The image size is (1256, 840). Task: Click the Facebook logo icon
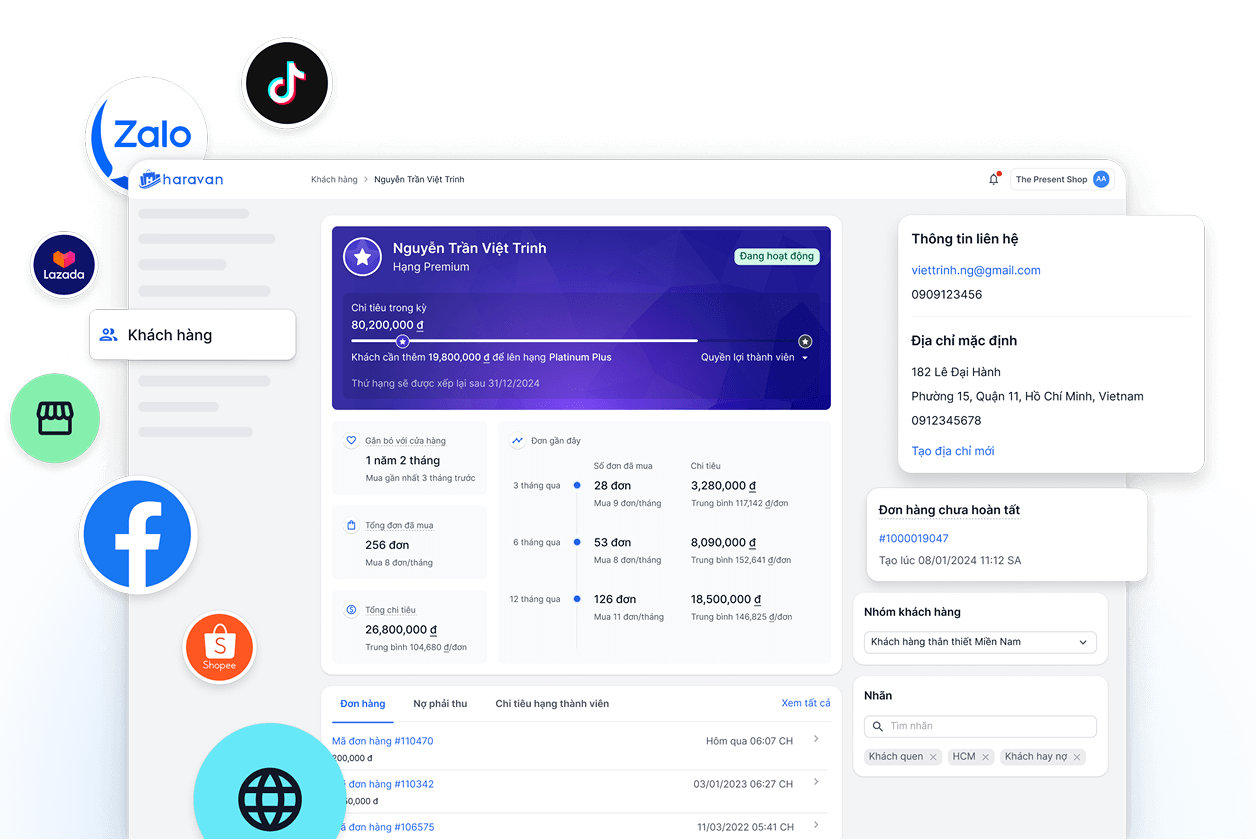click(137, 535)
